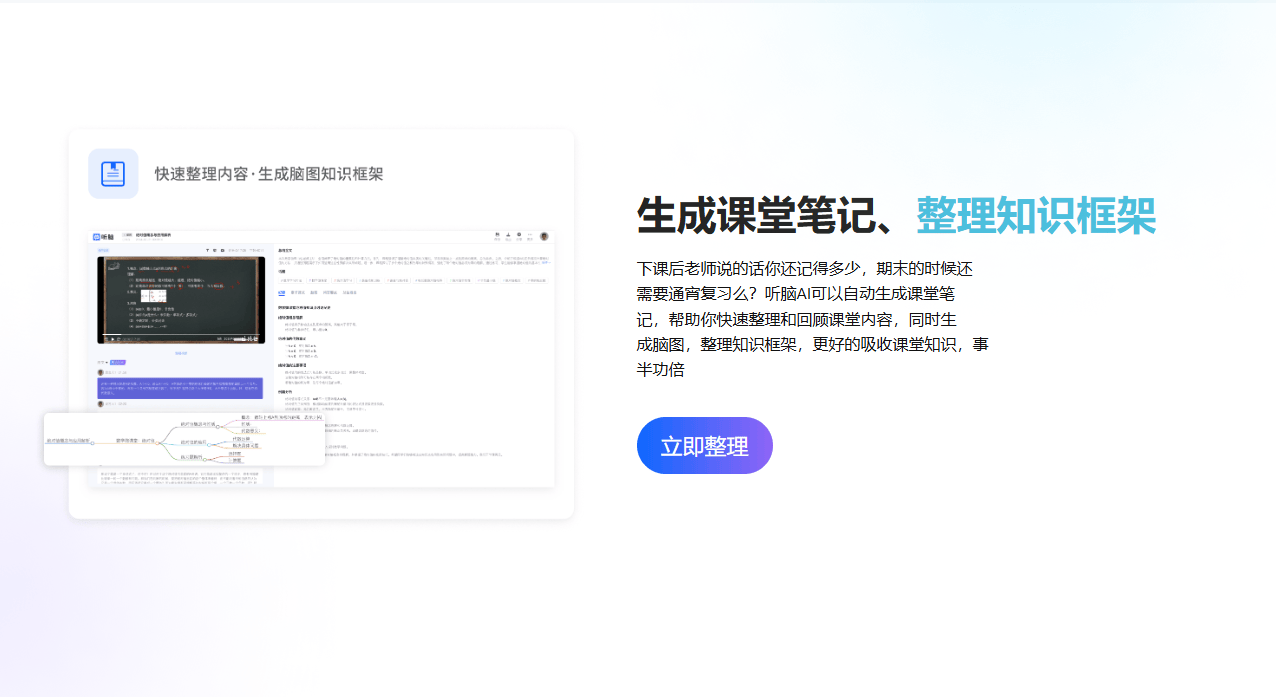Click the fullscreen icon in the video player
This screenshot has height=697, width=1276.
pos(255,339)
